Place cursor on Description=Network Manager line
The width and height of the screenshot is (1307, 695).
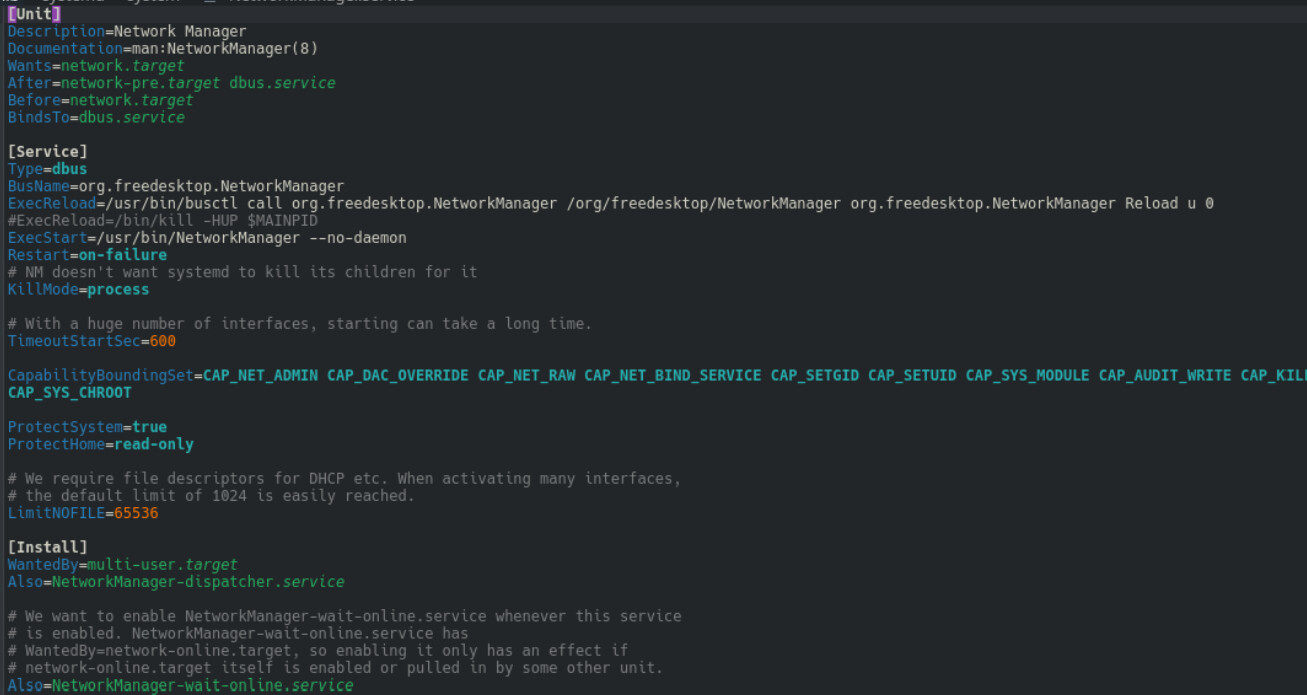[x=127, y=31]
